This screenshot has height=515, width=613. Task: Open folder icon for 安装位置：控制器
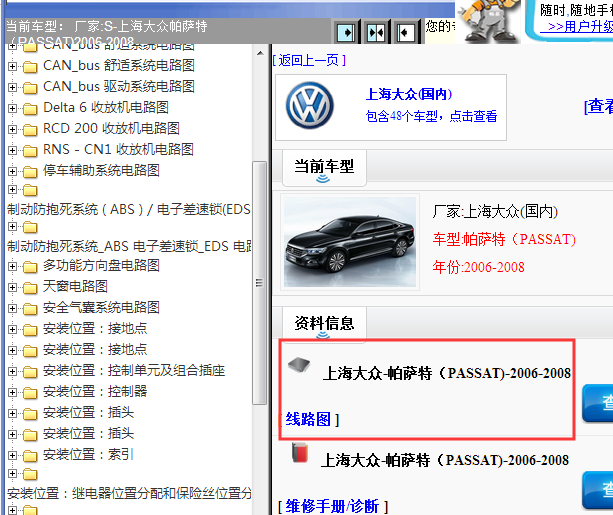30,393
